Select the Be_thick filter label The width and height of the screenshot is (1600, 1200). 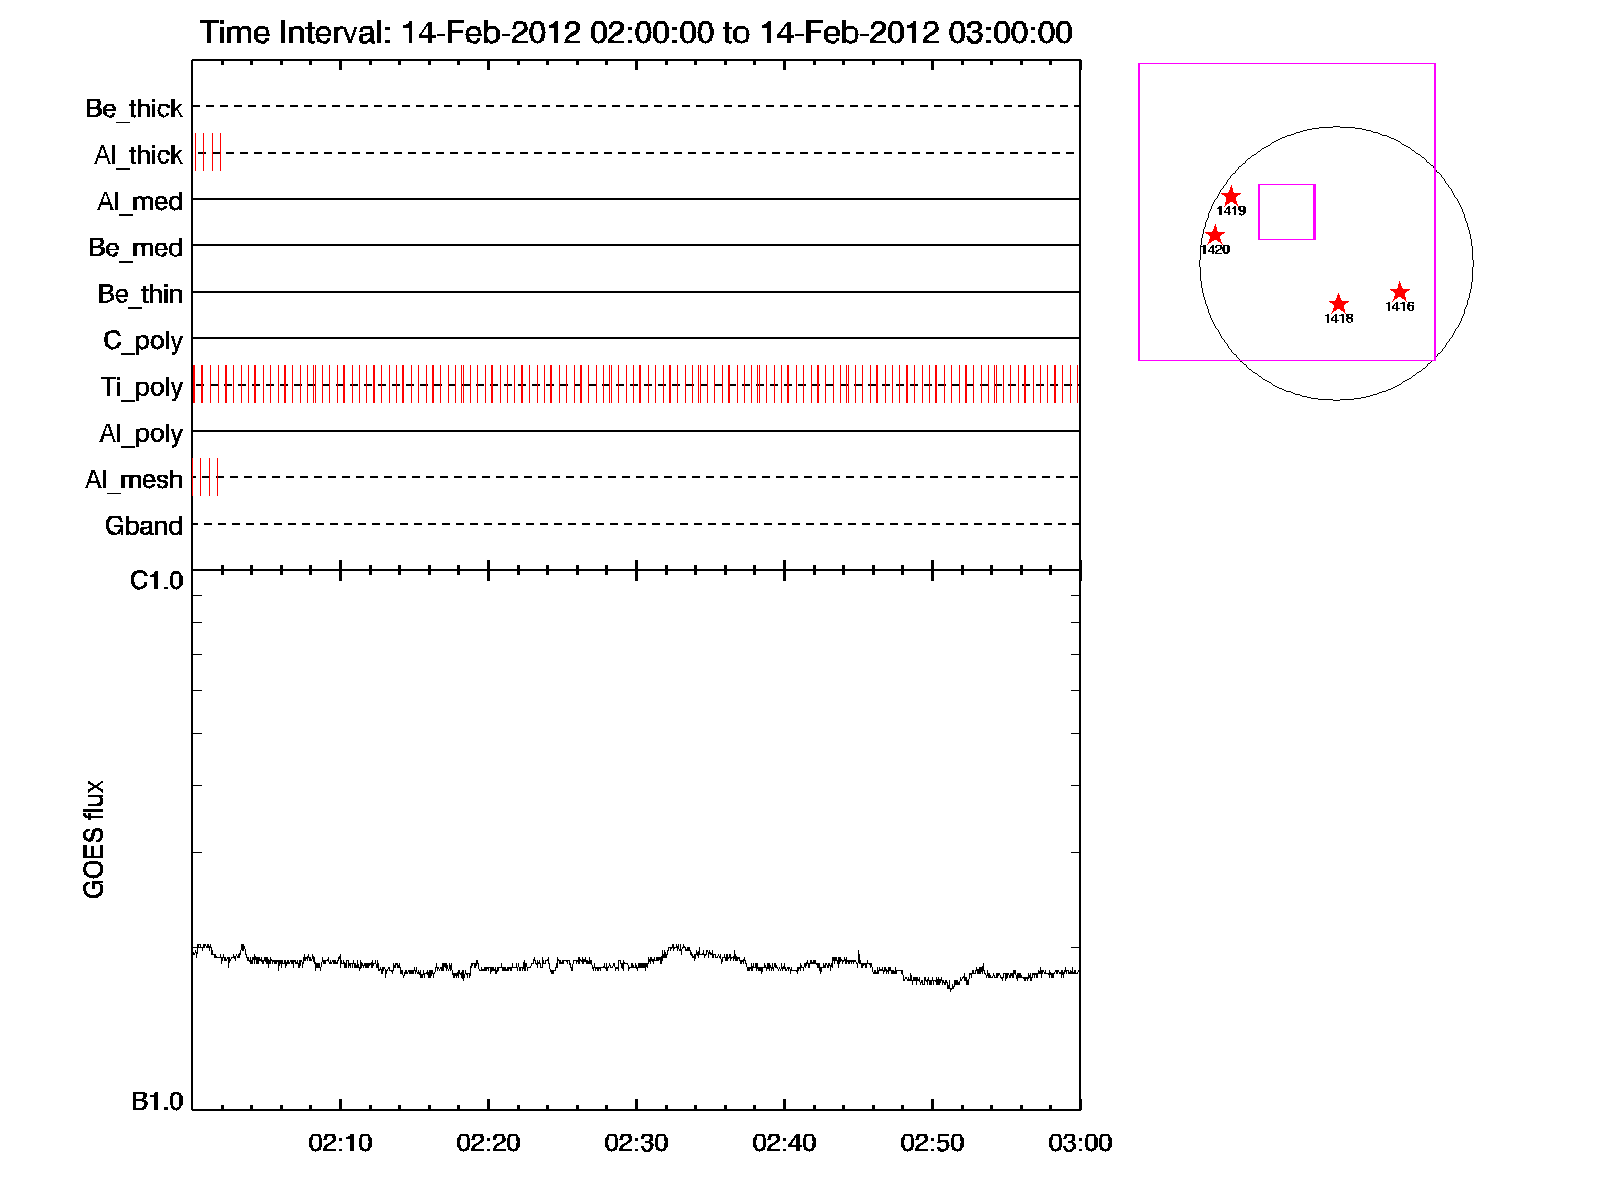134,108
